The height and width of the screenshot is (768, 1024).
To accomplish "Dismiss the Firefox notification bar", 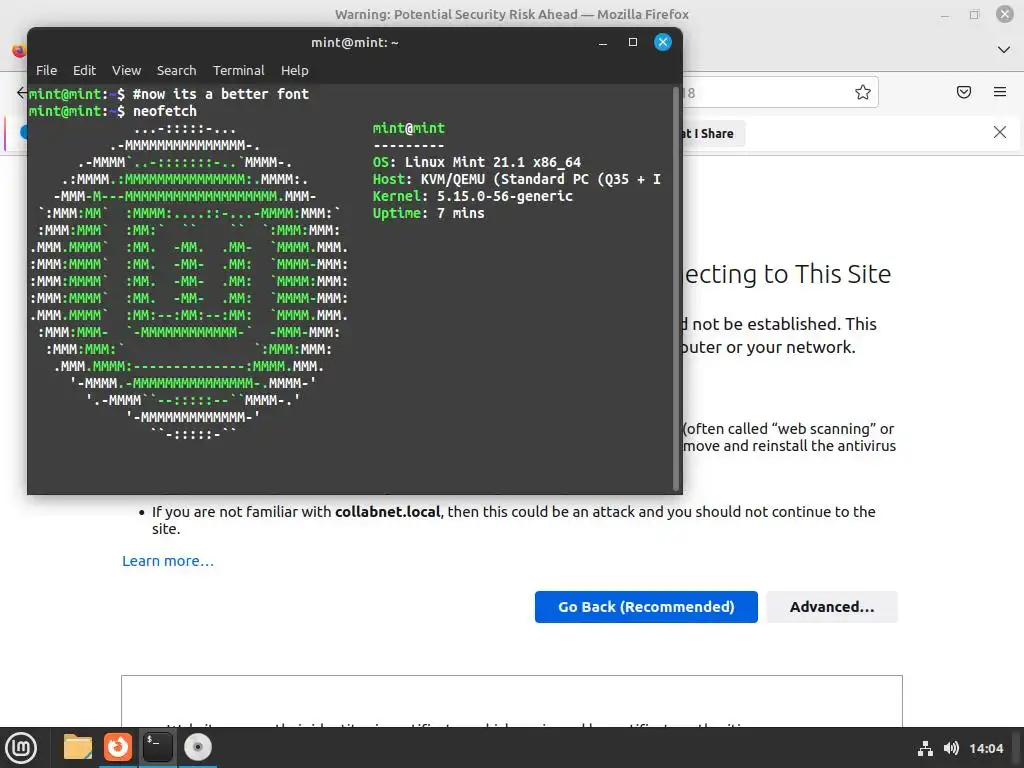I will [999, 133].
